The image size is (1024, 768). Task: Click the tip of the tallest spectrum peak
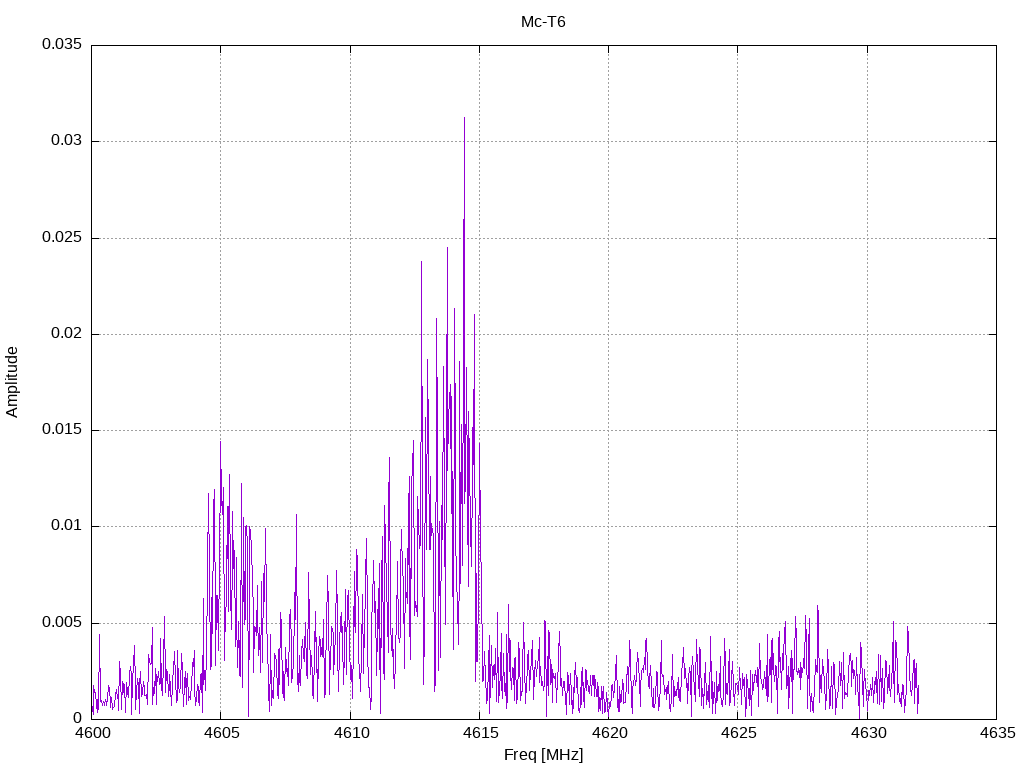[x=464, y=118]
